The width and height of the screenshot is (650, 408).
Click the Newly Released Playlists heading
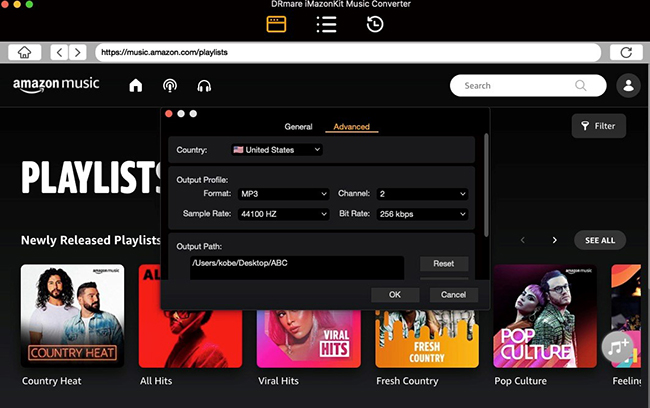coord(91,240)
